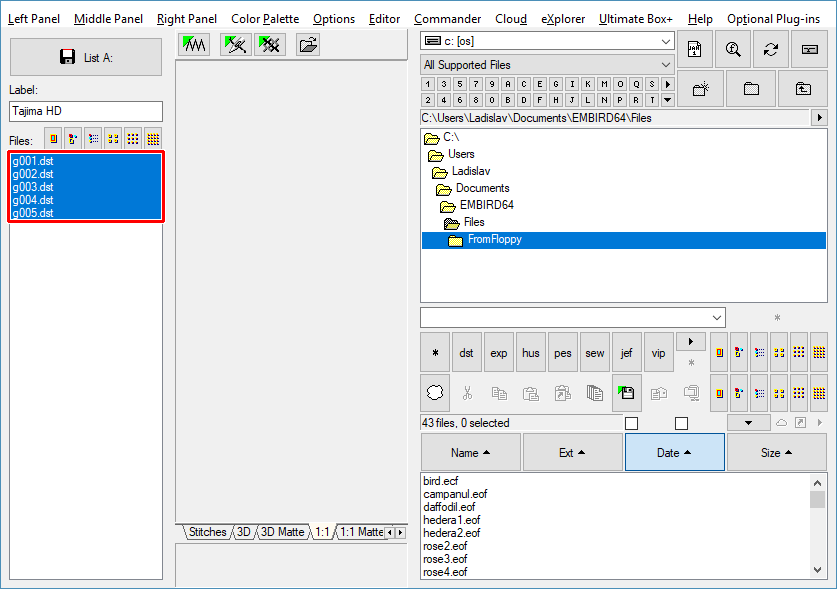Image resolution: width=837 pixels, height=589 pixels.
Task: Click the open folder icon in middle toolbar
Action: pos(308,44)
